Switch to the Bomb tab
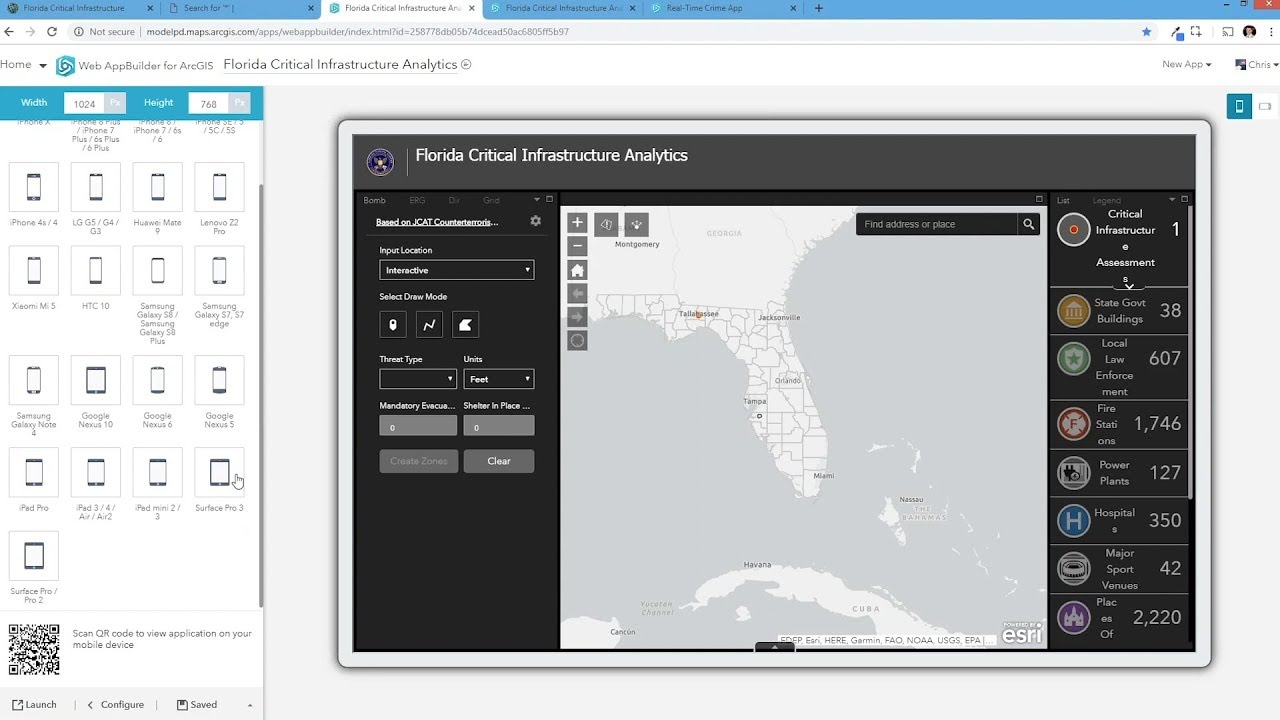 (374, 200)
